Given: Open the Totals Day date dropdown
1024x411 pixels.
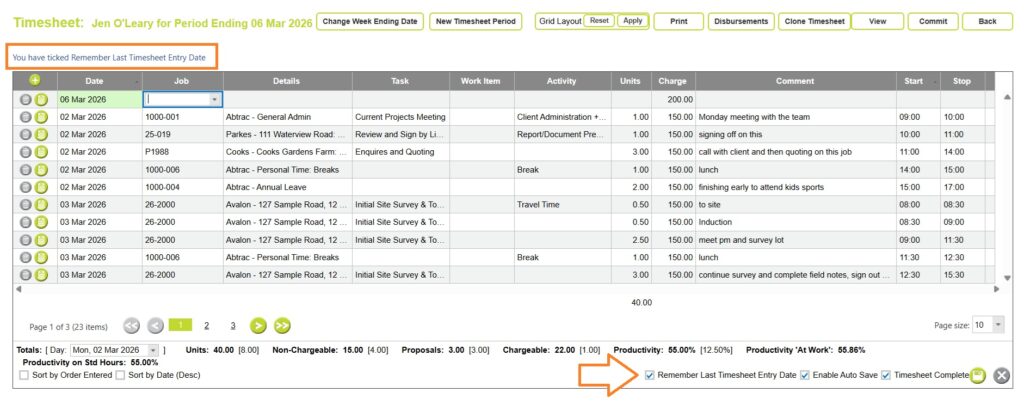Looking at the screenshot, I should [155, 350].
